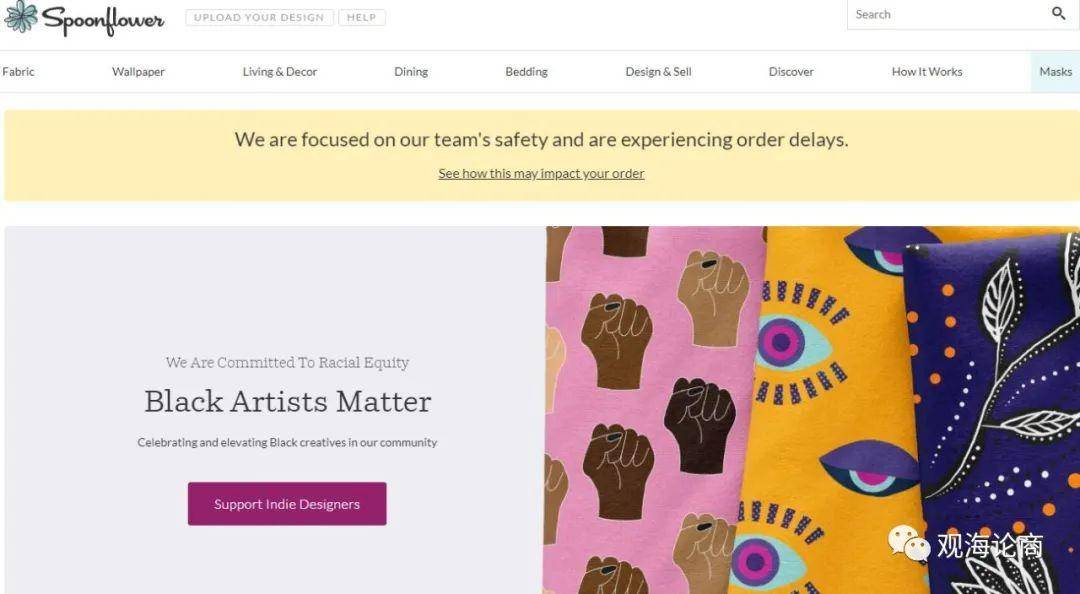Click the Spoonflower flower logo icon
Image resolution: width=1080 pixels, height=594 pixels.
click(21, 17)
